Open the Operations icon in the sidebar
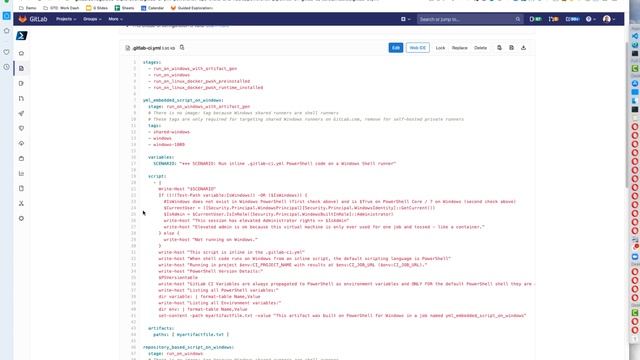Viewport: 640px width, 360px height. (21, 143)
